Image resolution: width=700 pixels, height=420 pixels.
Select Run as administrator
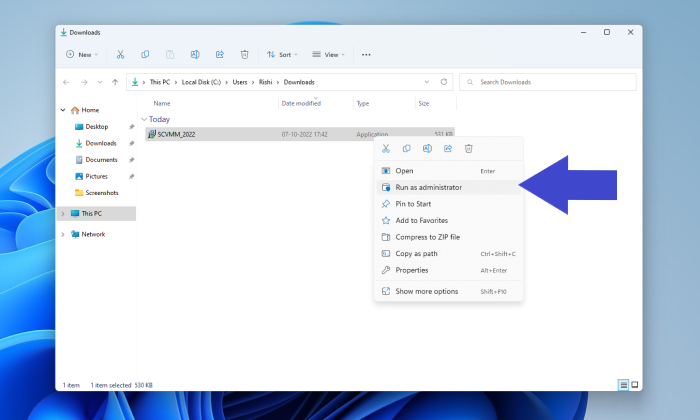[x=448, y=187]
